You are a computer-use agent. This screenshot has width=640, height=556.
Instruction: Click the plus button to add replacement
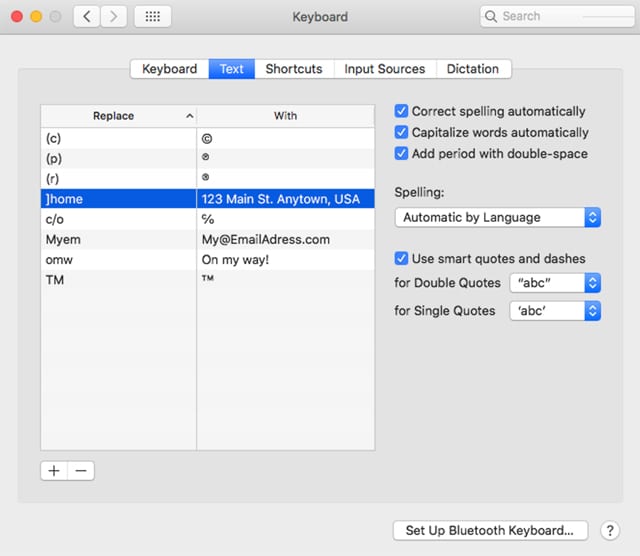pos(54,471)
